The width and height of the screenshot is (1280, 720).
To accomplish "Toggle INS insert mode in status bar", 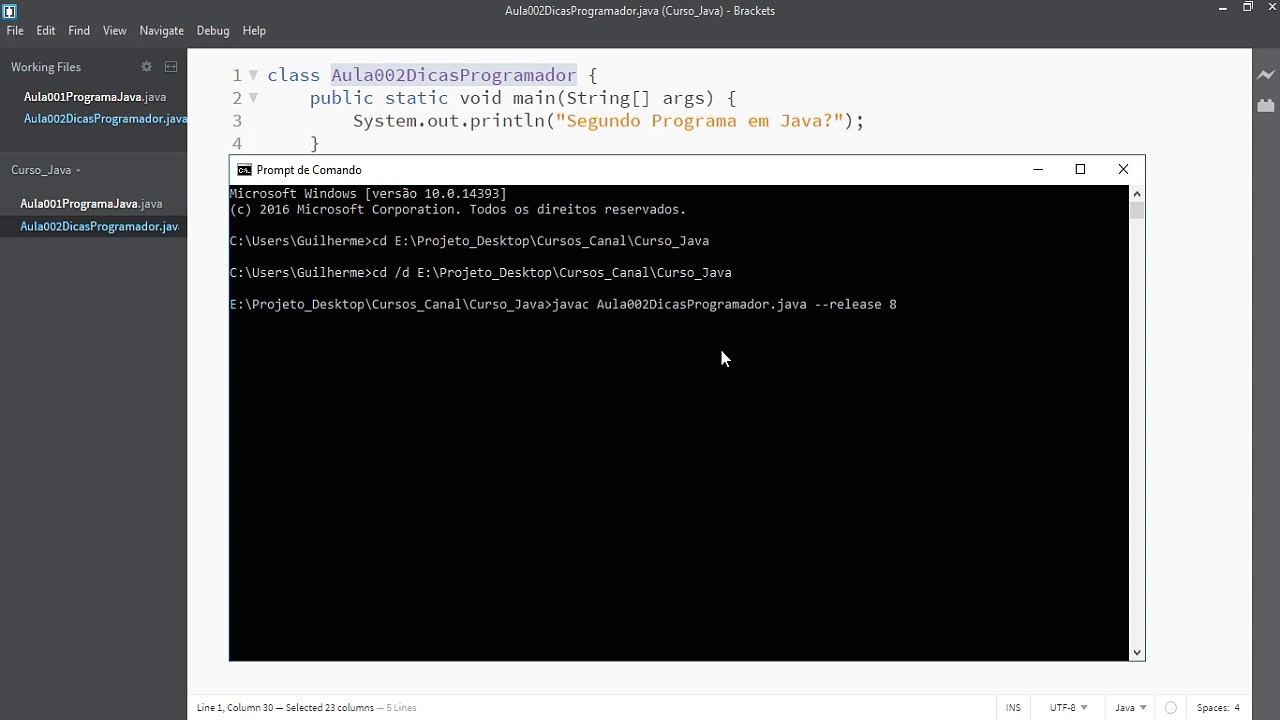I will click(x=1014, y=708).
